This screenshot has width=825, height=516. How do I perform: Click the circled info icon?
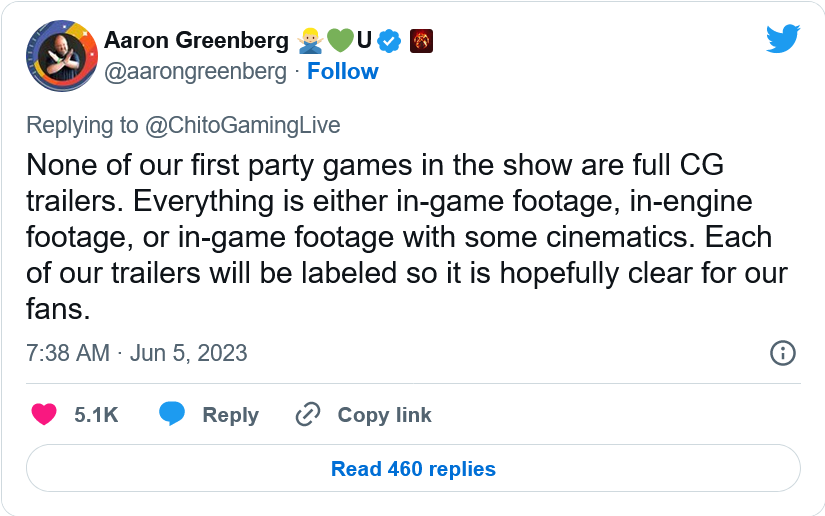pyautogui.click(x=782, y=353)
